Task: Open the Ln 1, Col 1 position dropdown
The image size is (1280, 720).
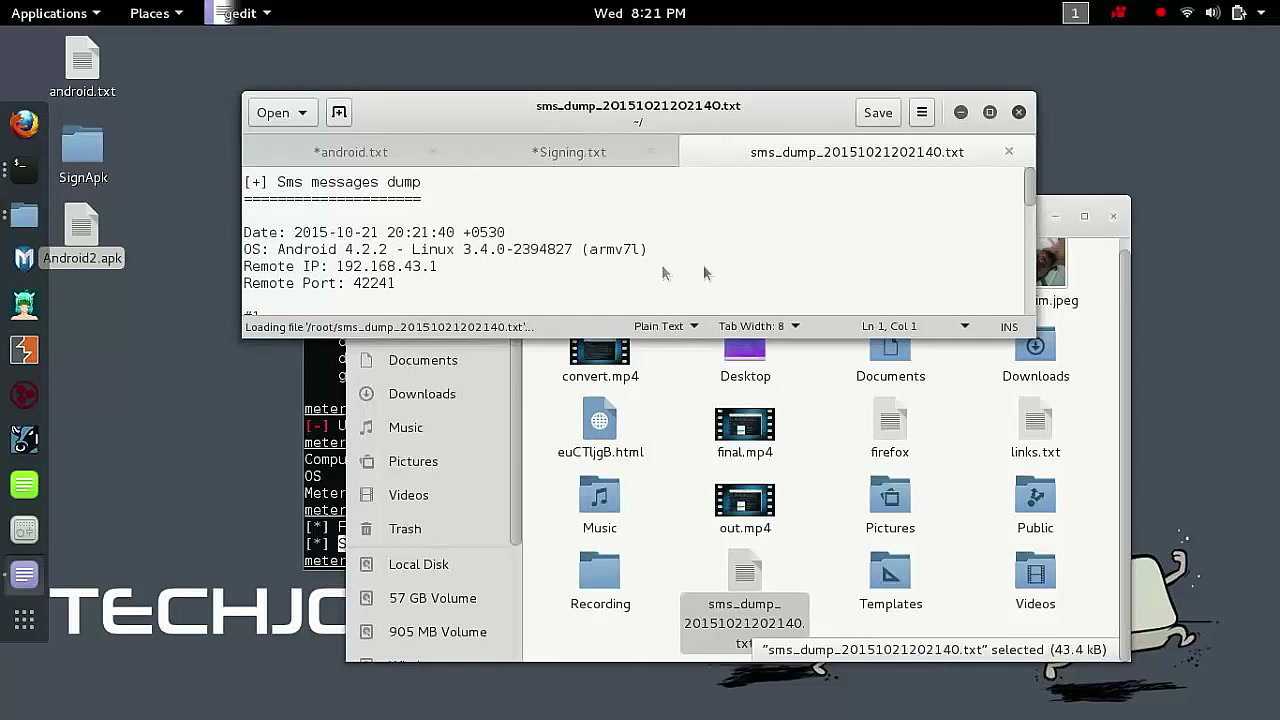Action: coord(915,326)
